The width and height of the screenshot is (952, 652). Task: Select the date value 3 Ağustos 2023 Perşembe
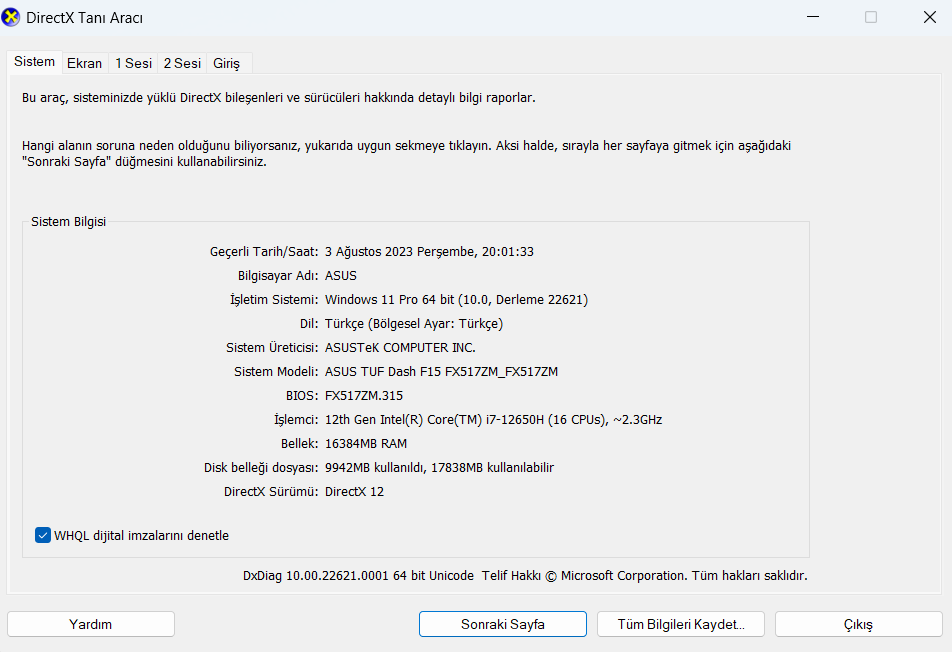429,251
